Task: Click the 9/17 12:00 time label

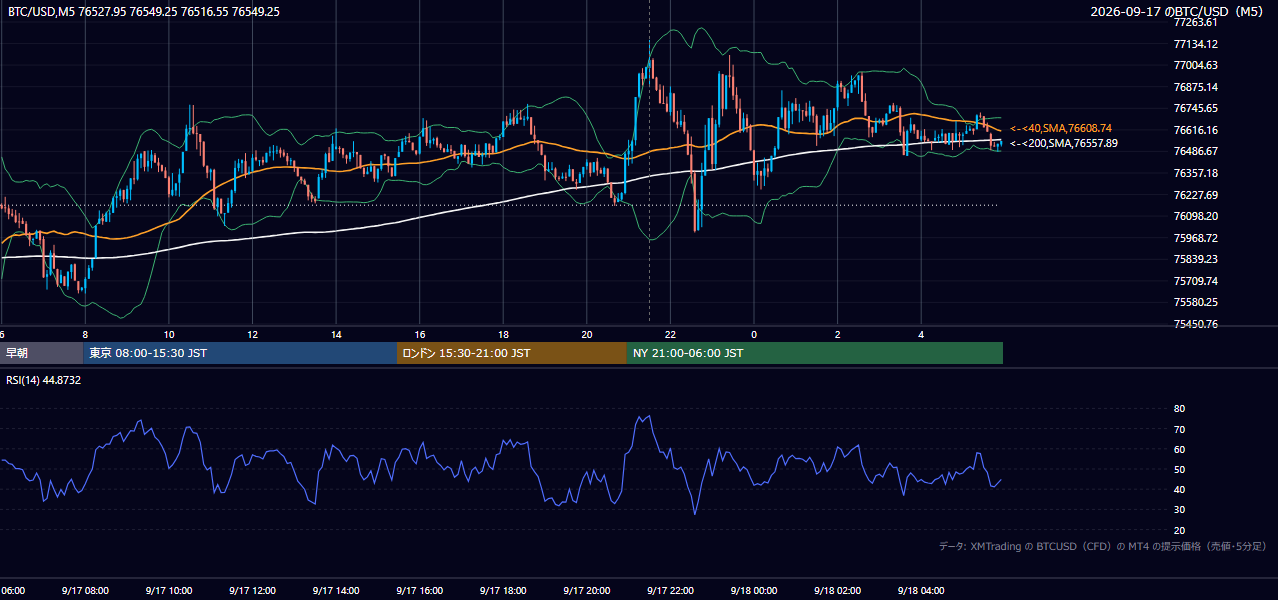Action: (x=252, y=590)
